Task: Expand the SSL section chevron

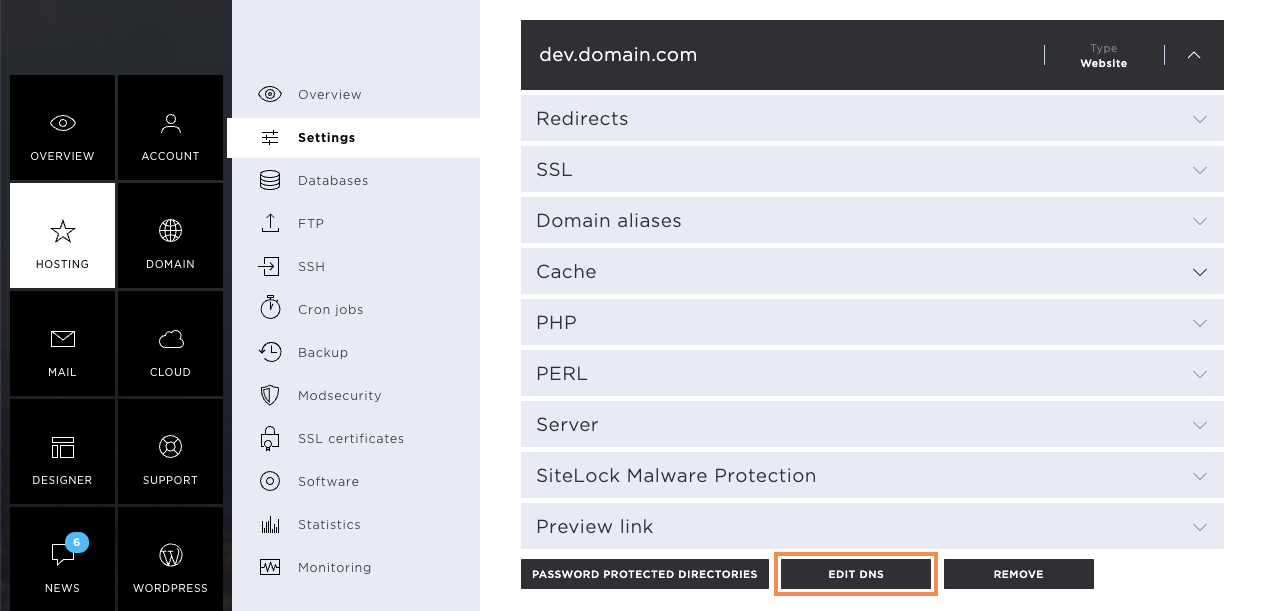Action: click(1200, 170)
